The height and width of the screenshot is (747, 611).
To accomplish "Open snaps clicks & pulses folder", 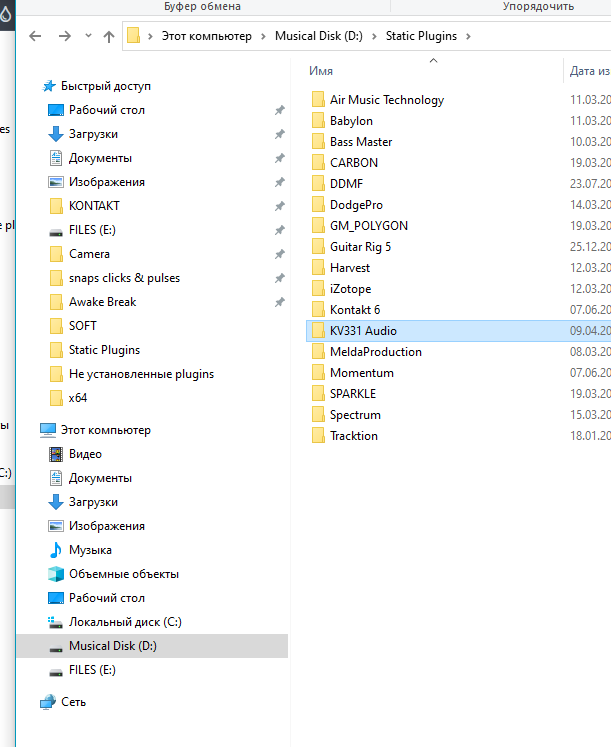I will pyautogui.click(x=124, y=278).
